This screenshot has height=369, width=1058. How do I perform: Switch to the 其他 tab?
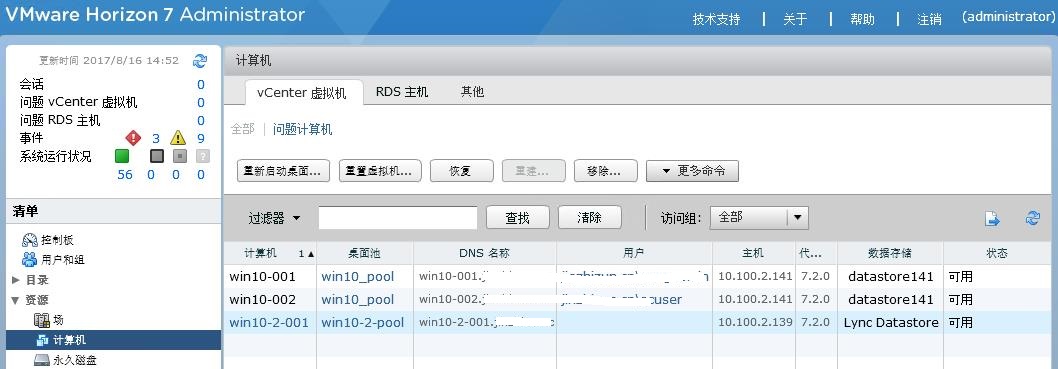[x=472, y=91]
